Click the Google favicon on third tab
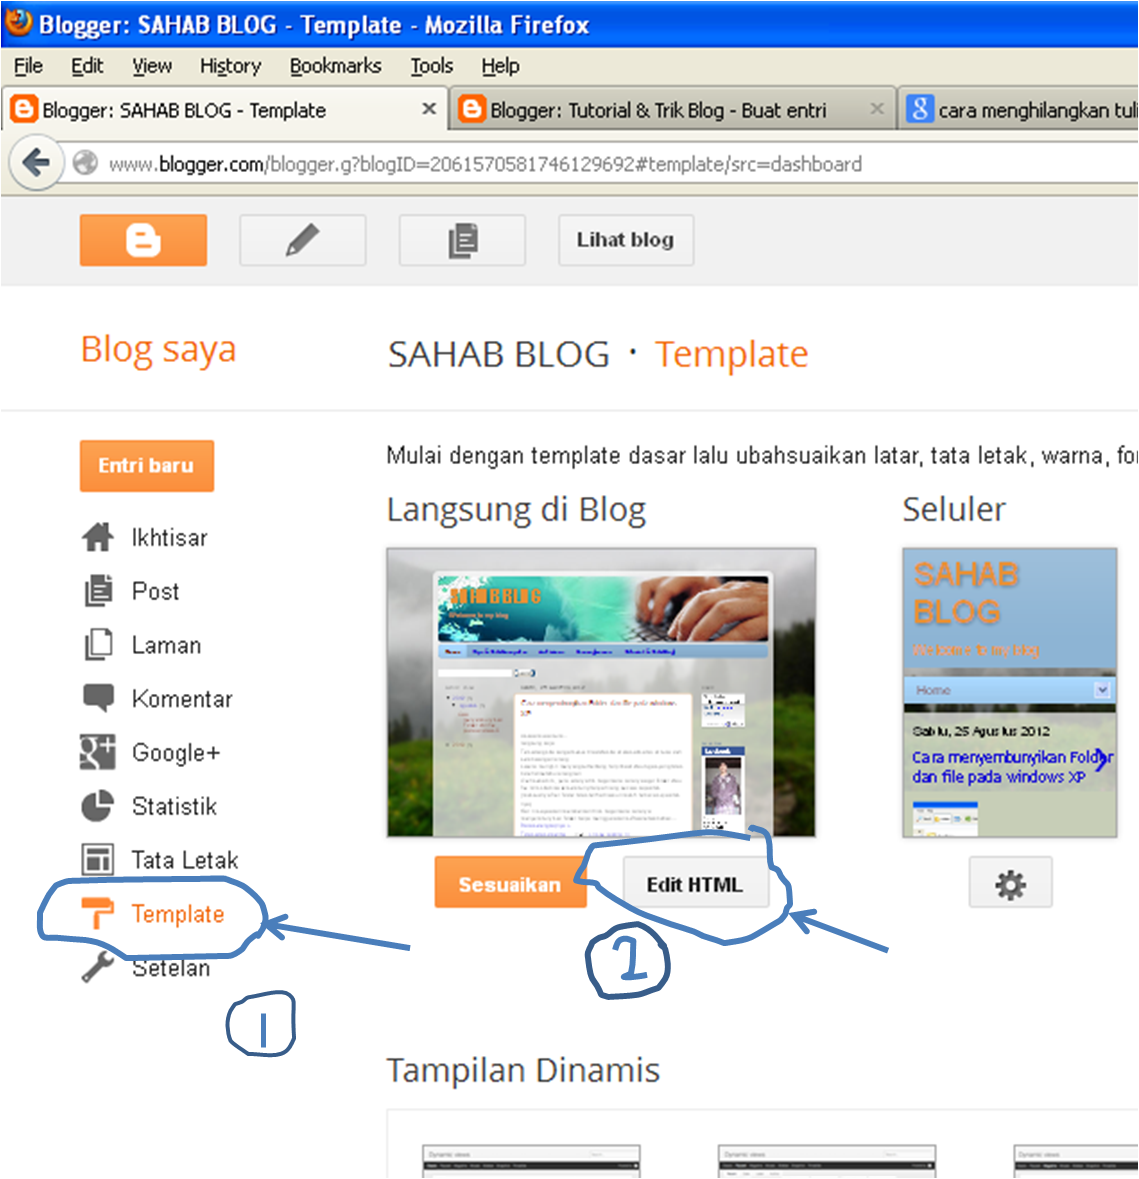This screenshot has height=1179, width=1139. (x=919, y=109)
